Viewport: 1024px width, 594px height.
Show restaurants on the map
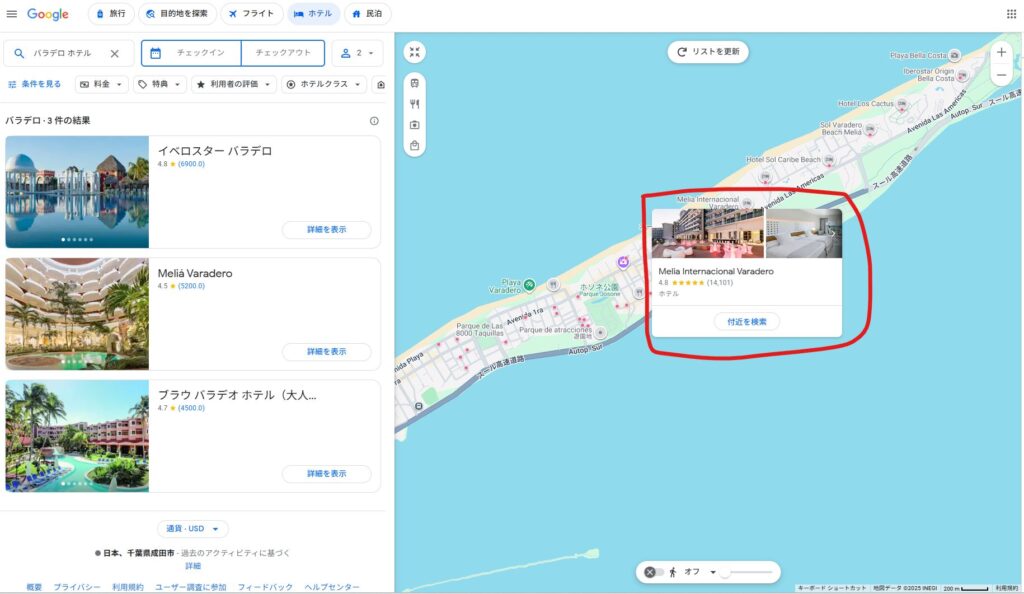[x=415, y=104]
